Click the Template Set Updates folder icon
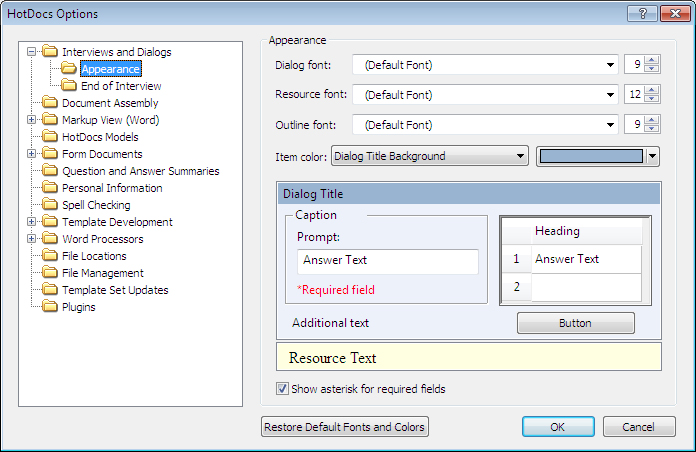696x452 pixels. point(50,289)
